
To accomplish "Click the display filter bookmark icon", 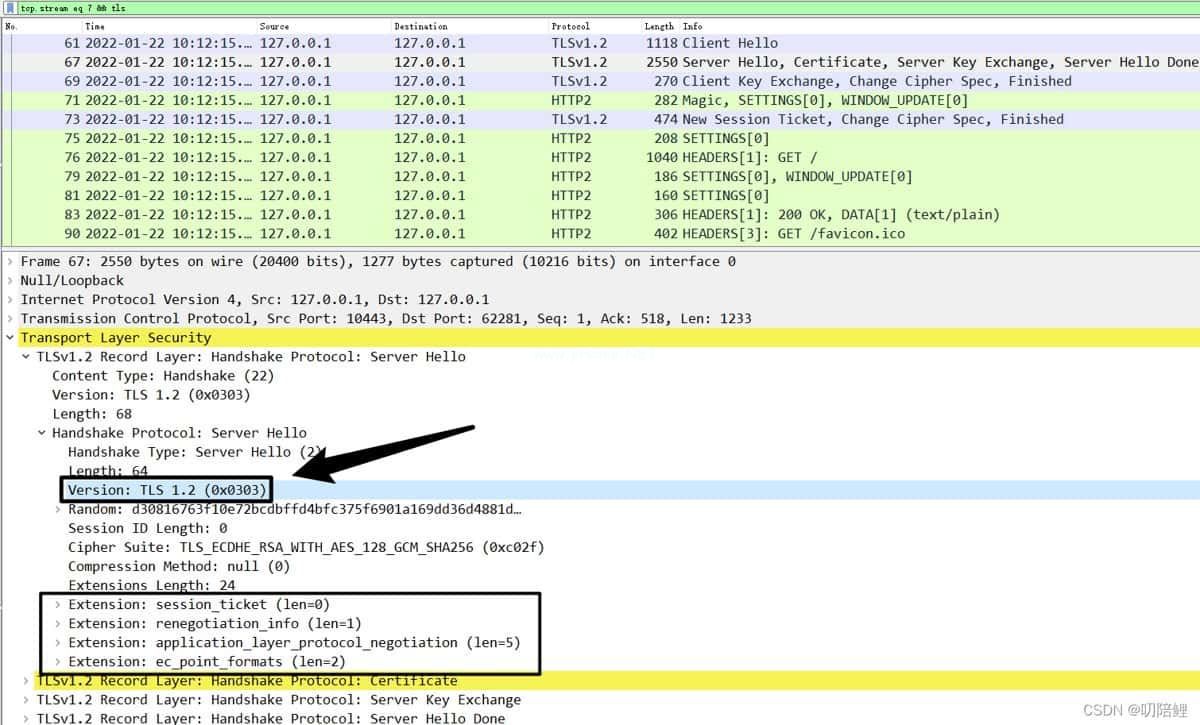I will (x=10, y=7).
